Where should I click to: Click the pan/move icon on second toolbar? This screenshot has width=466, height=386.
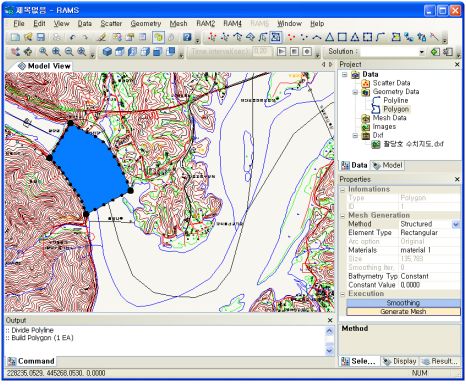(x=28, y=52)
